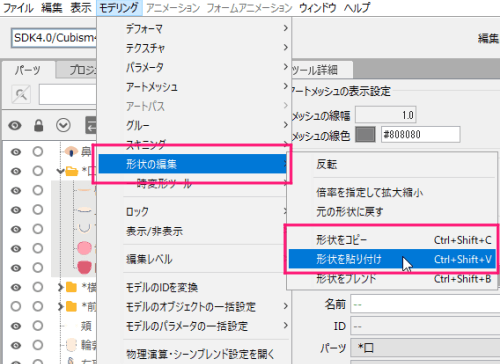Toggle eye icon on the light pink circle row

16,248
